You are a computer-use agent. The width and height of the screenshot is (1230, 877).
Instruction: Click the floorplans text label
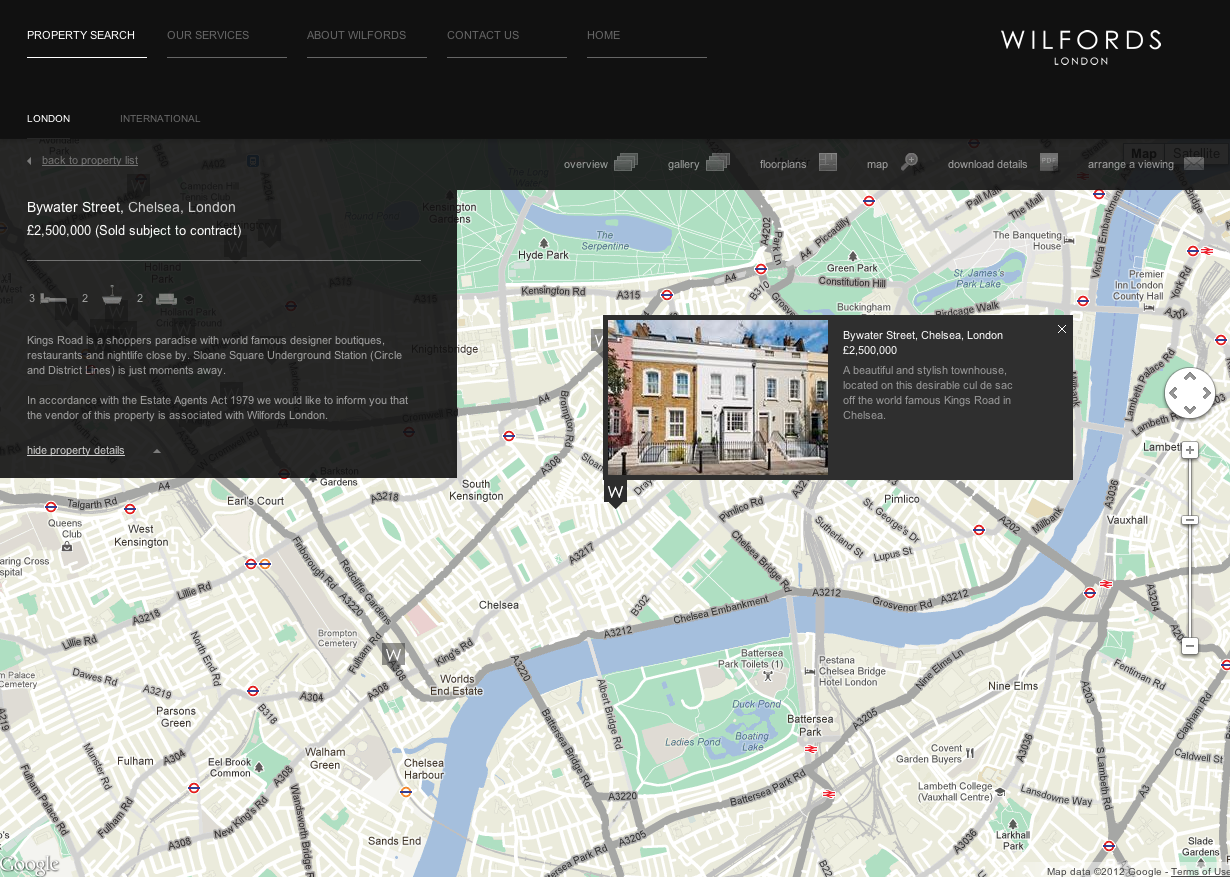pos(783,164)
